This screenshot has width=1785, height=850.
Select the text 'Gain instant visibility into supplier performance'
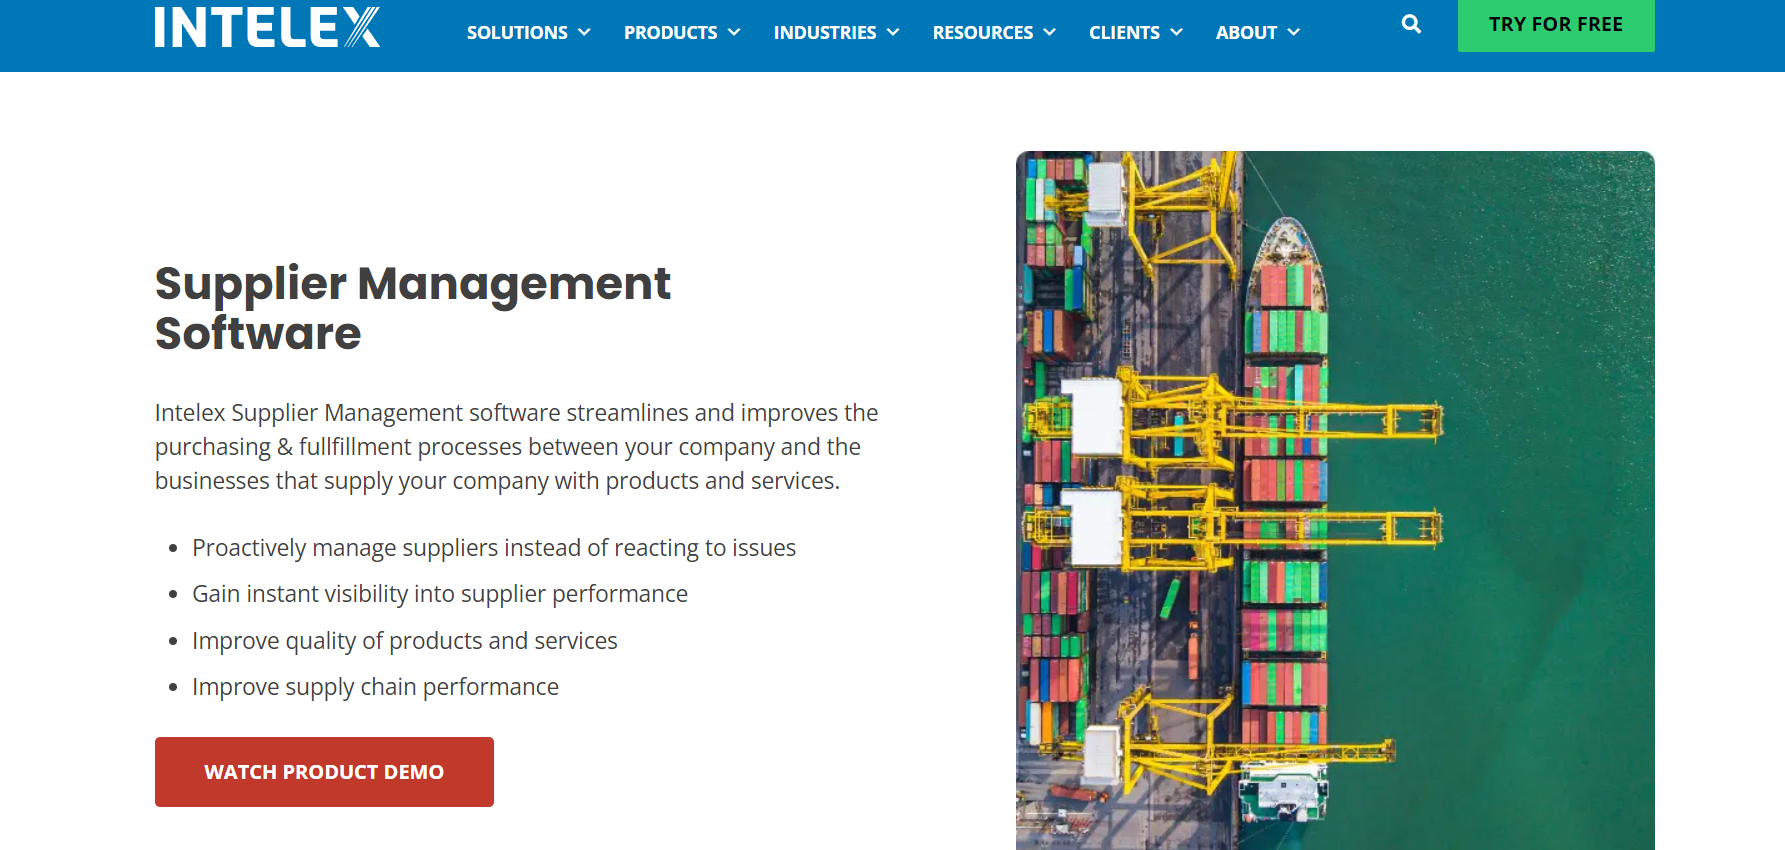pos(440,594)
